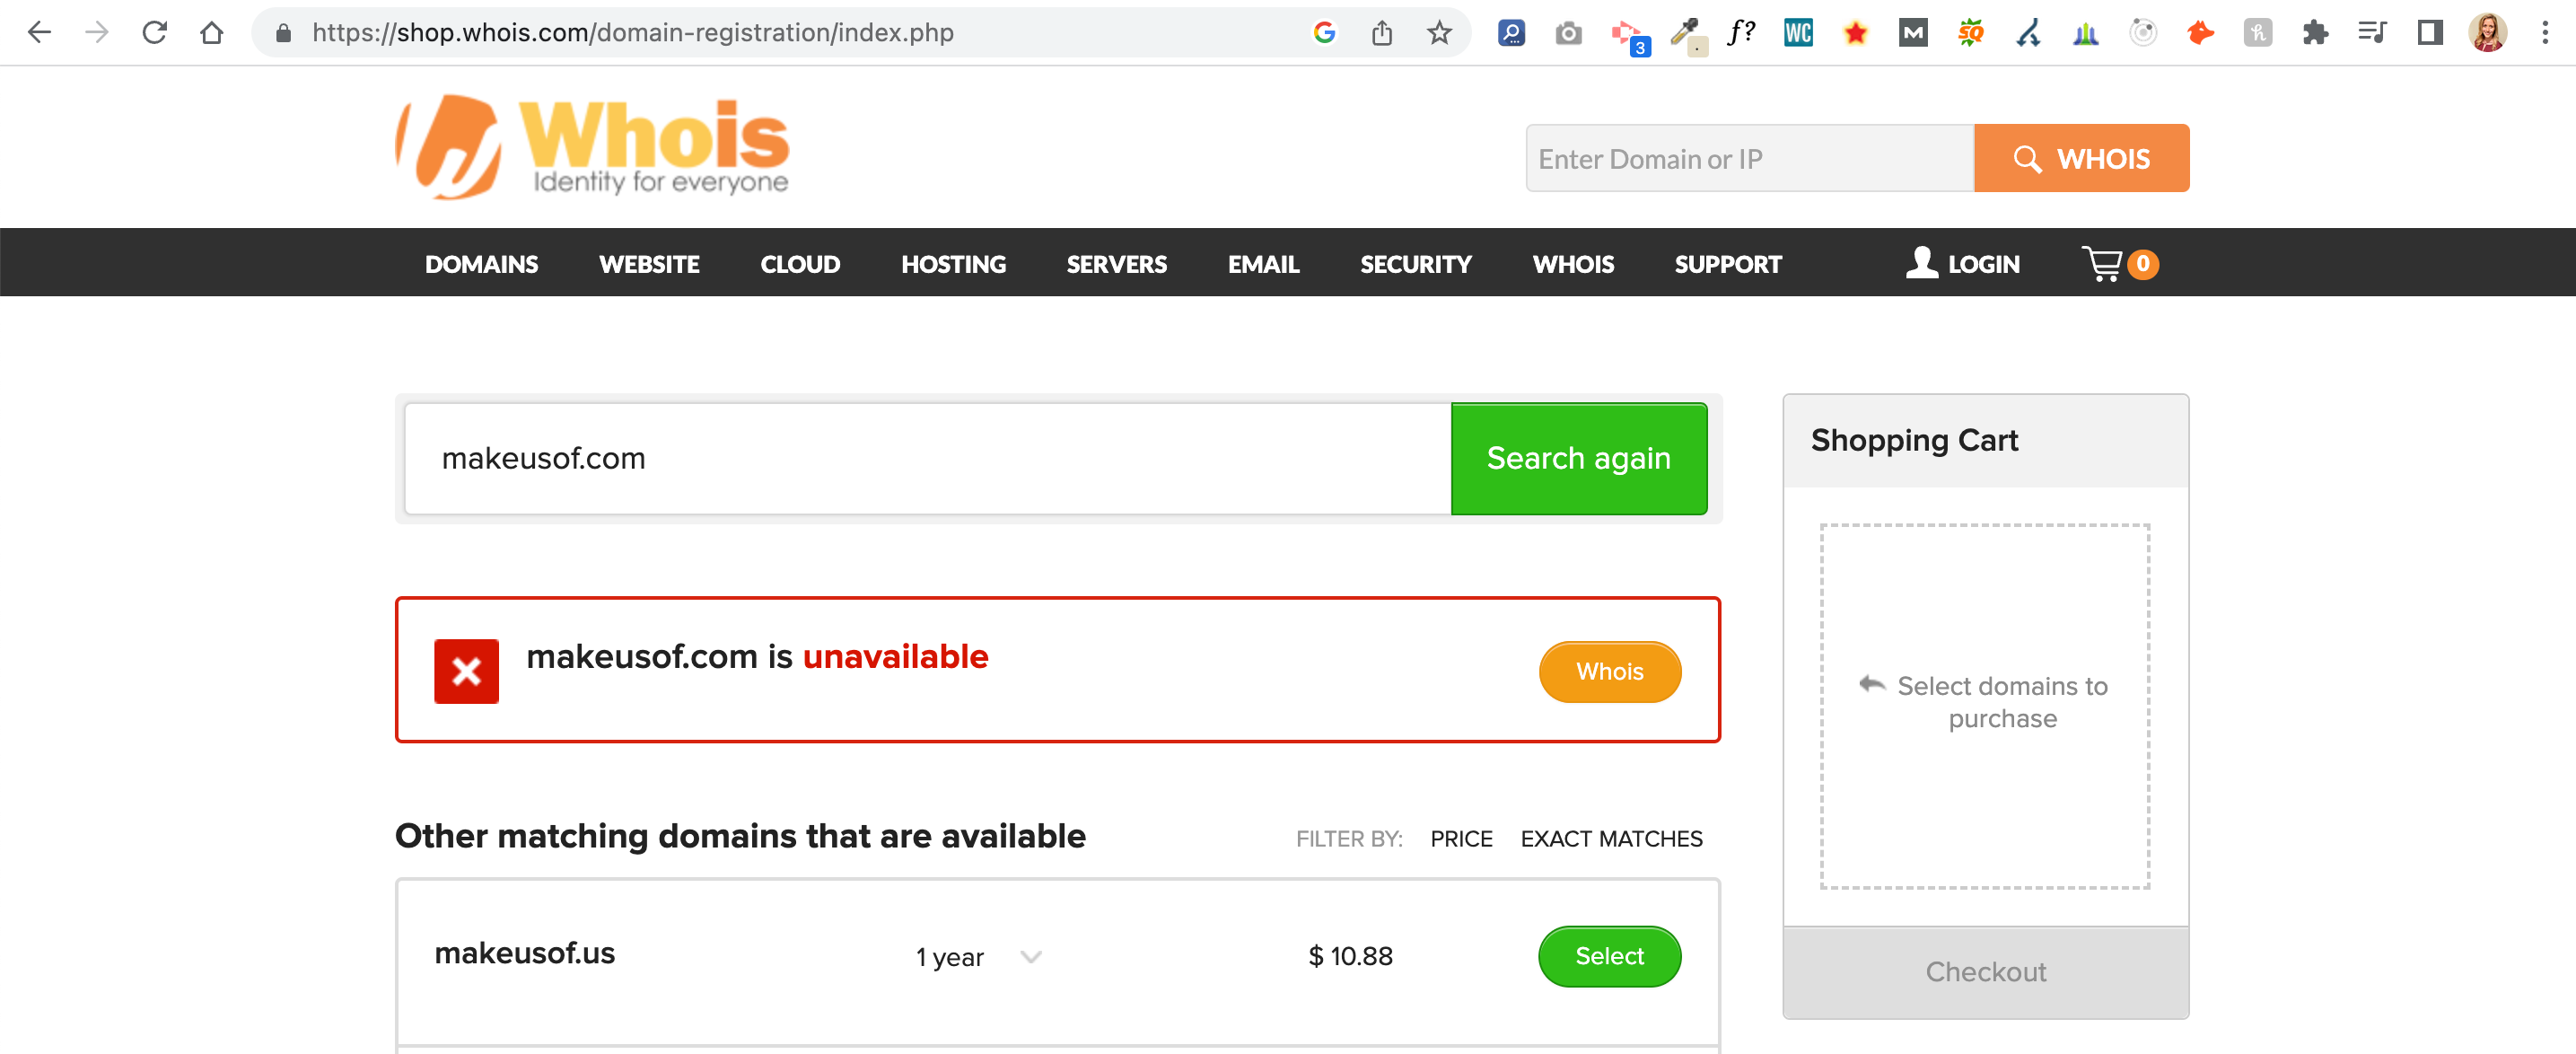Click the browser back arrow
2576x1054 pixels.
(x=40, y=33)
